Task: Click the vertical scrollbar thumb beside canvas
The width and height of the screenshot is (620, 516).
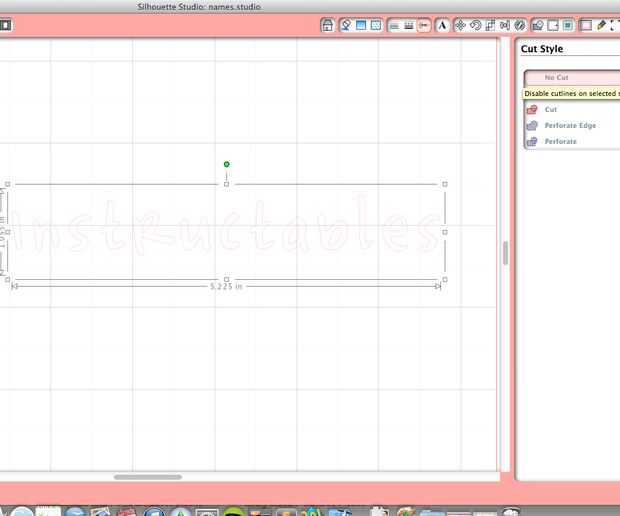Action: point(505,253)
